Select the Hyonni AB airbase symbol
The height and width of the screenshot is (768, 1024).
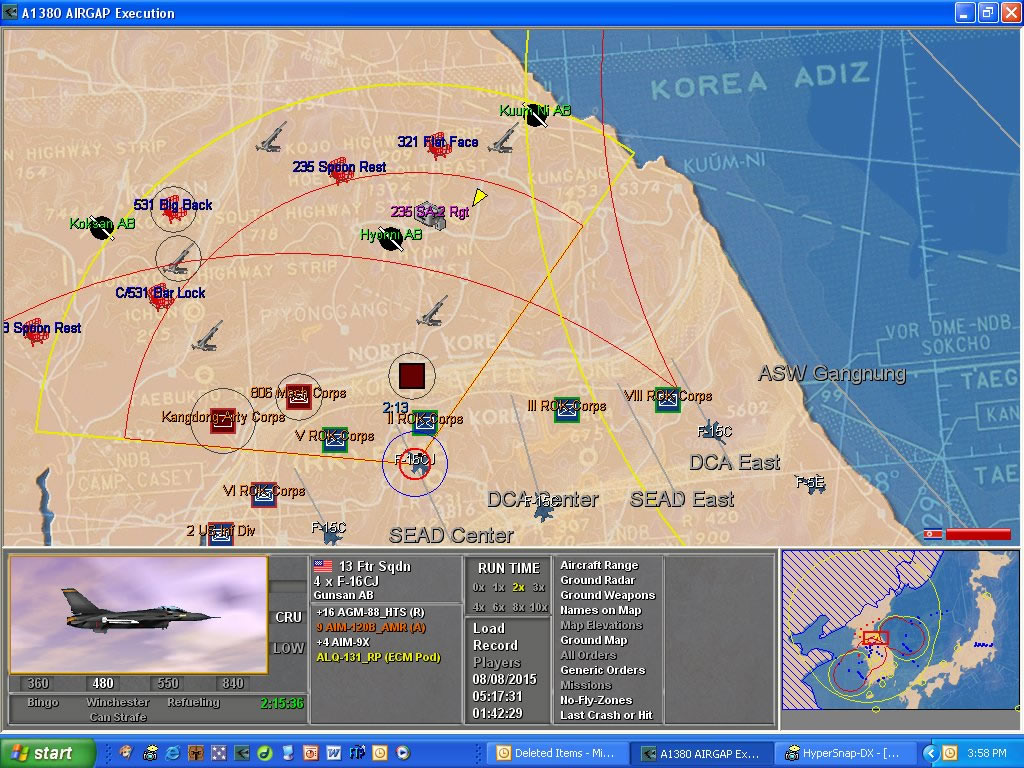pos(391,238)
